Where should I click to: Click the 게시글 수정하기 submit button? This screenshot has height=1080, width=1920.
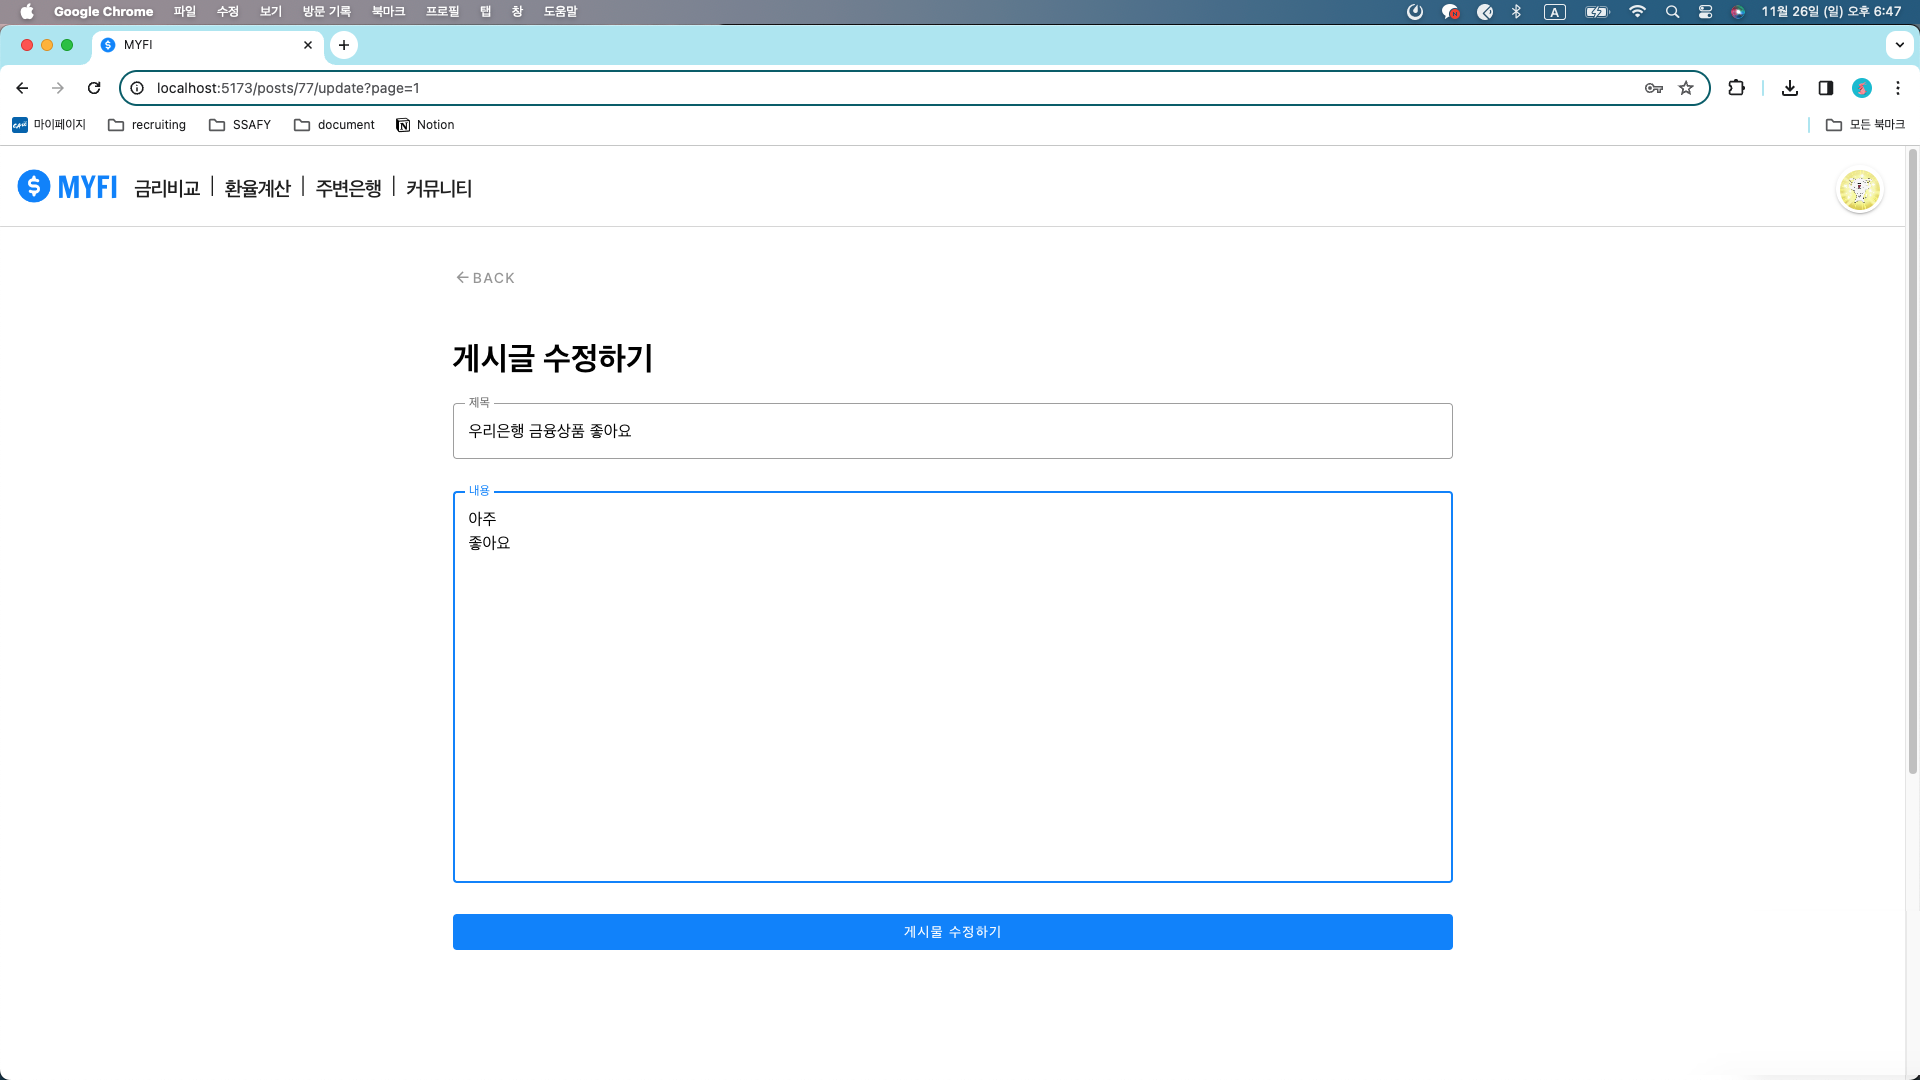click(952, 931)
